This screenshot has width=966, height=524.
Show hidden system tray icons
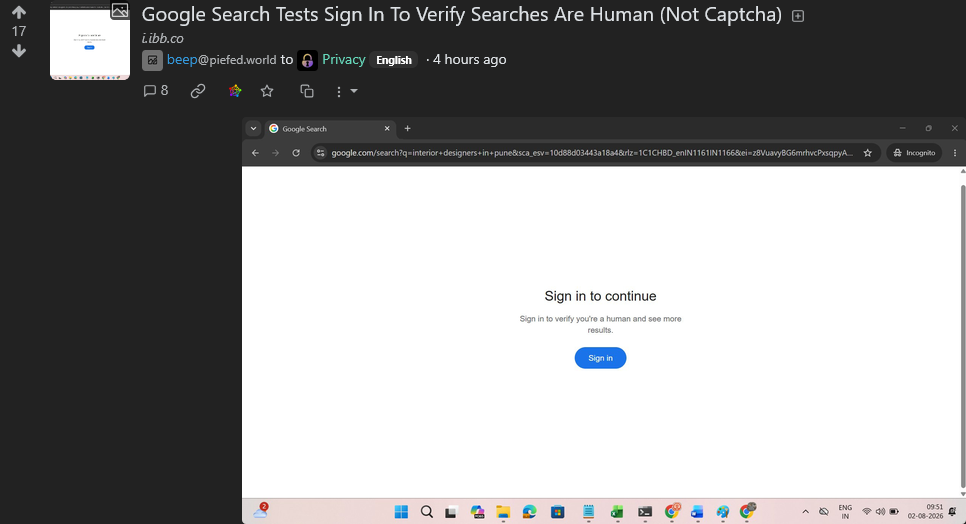[x=805, y=512]
